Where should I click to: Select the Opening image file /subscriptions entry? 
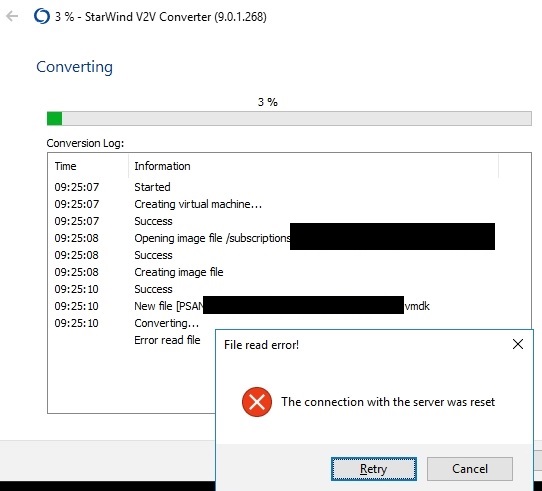212,238
